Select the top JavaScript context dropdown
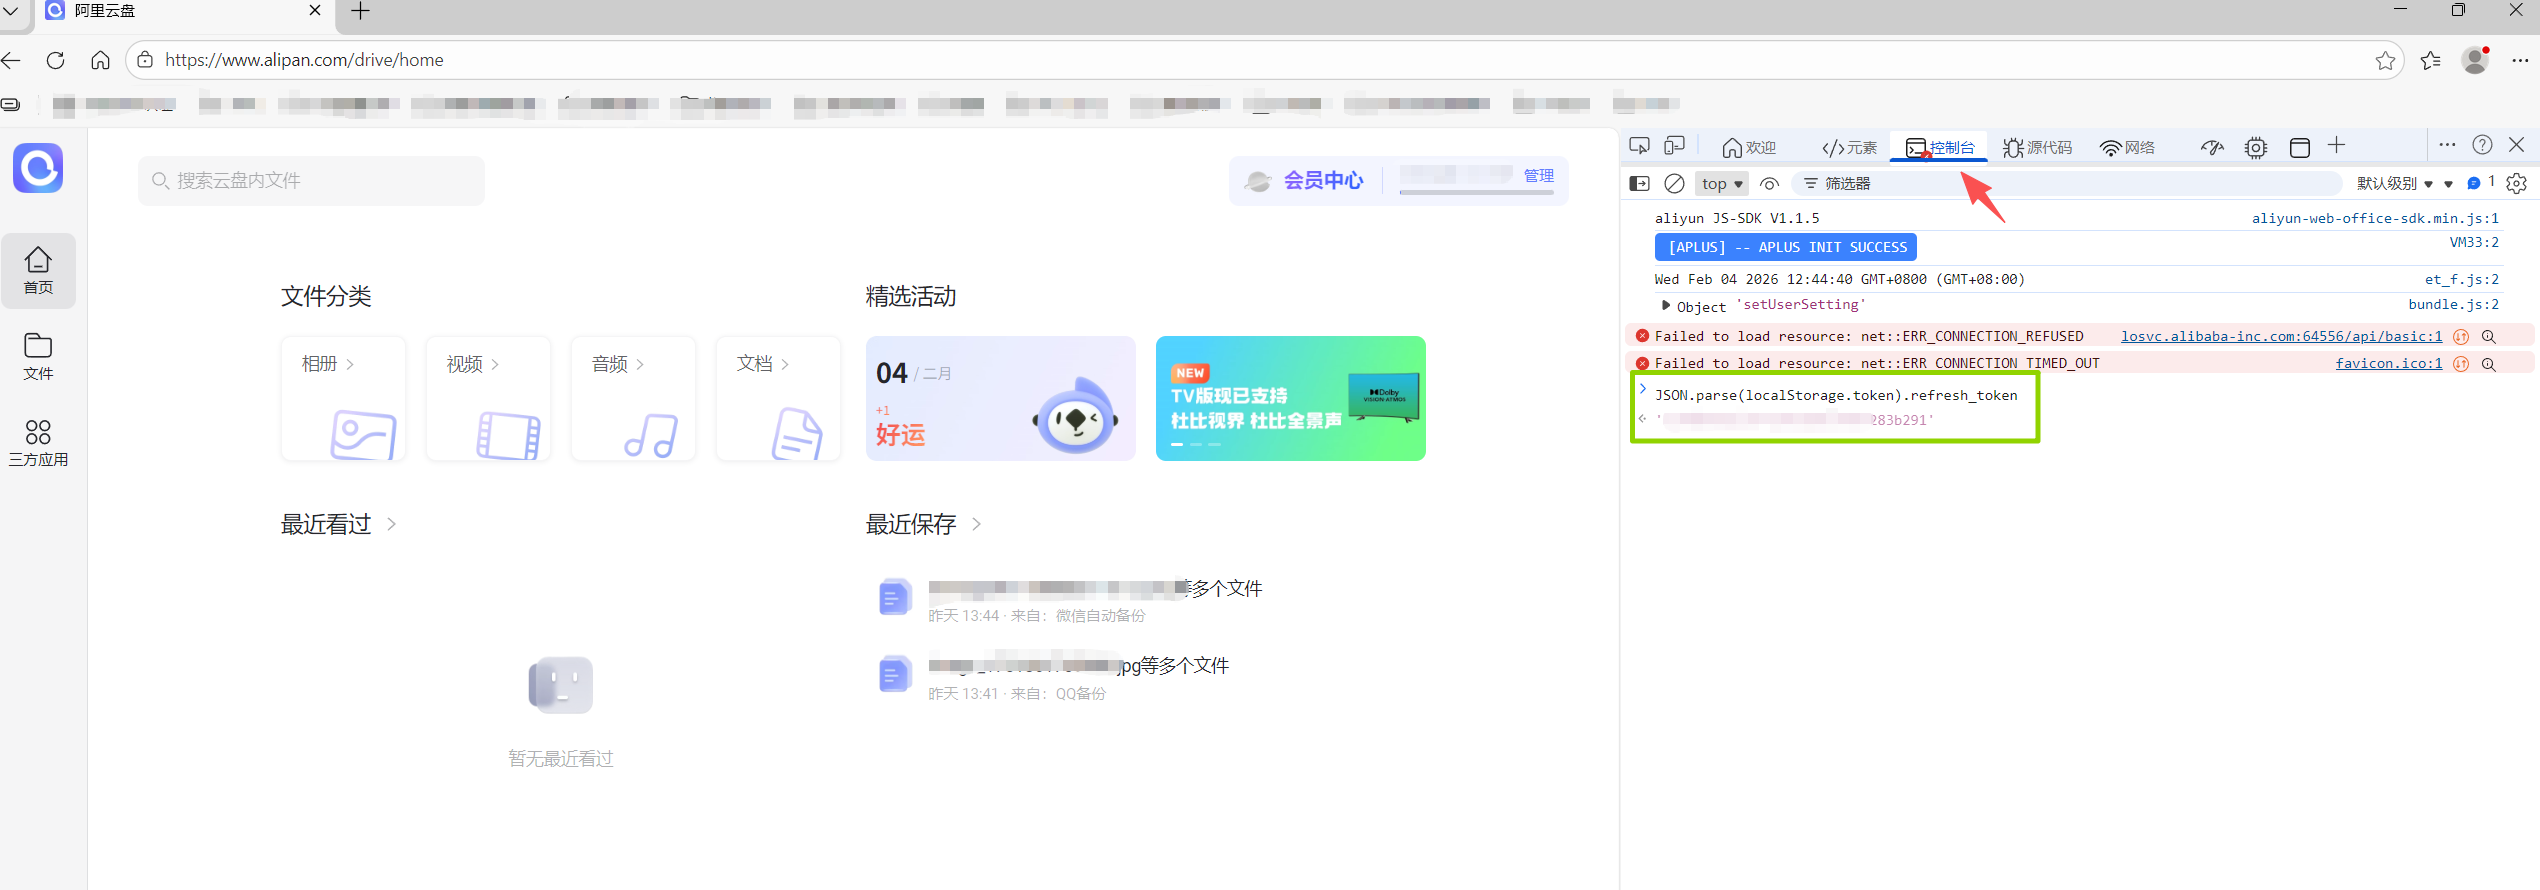 coord(1722,183)
